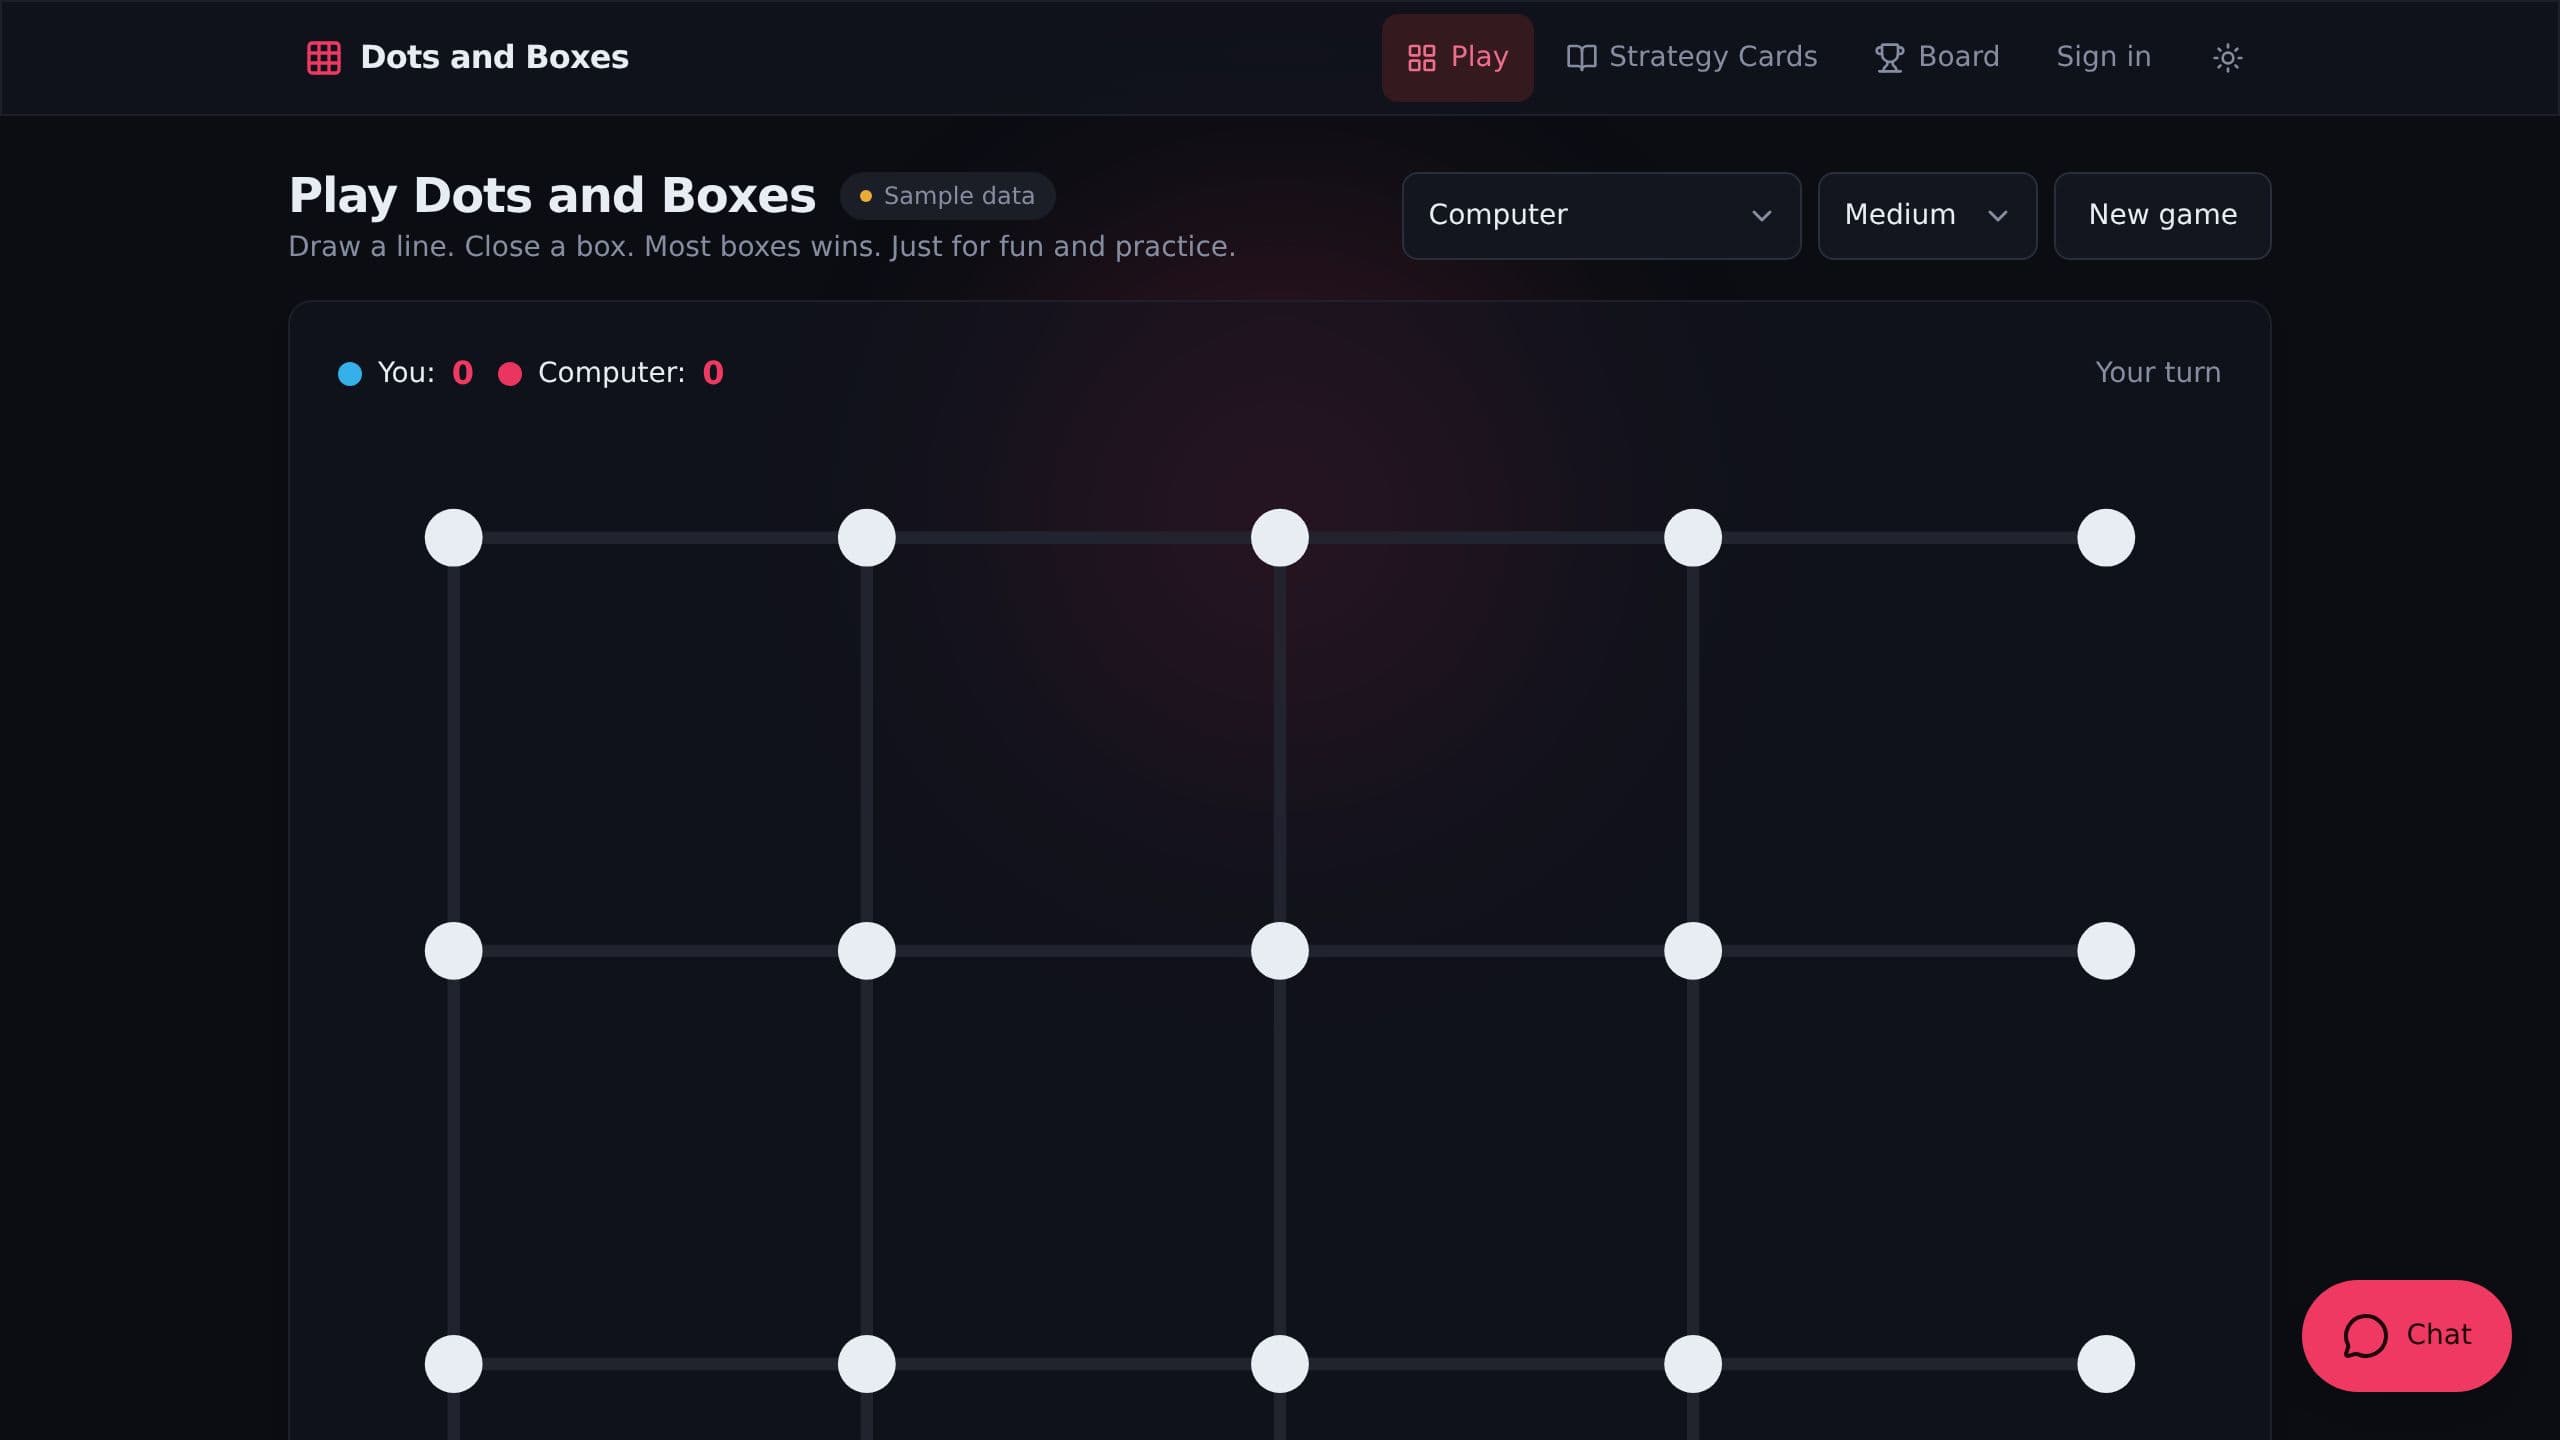Click the chevron arrow of the Computer dropdown
Image resolution: width=2560 pixels, height=1440 pixels.
[1762, 216]
